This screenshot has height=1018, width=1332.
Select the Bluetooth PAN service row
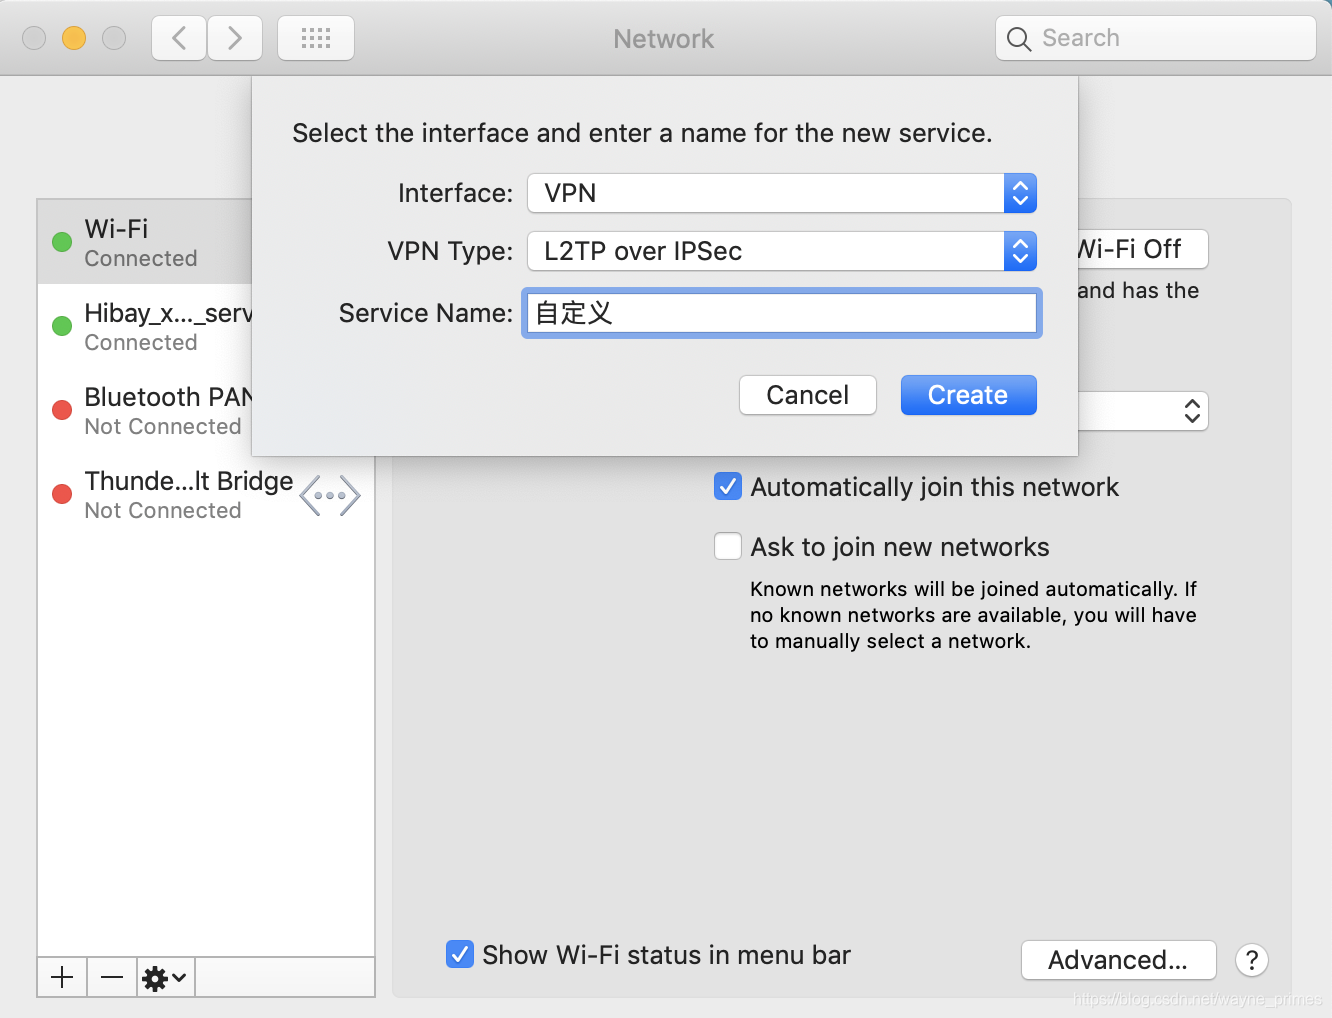[145, 410]
